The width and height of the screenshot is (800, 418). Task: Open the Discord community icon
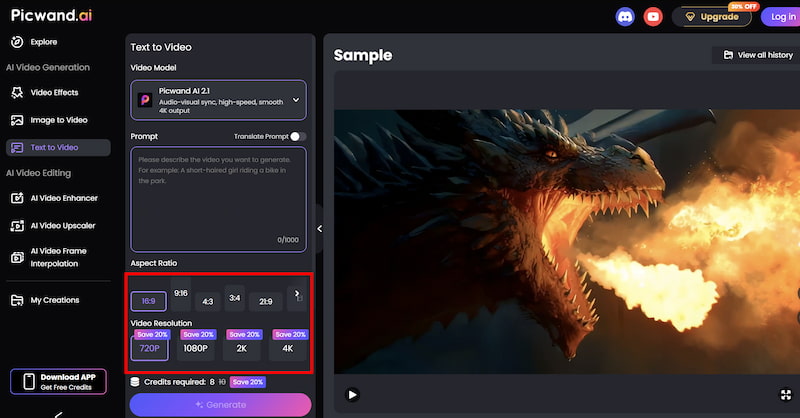pos(625,16)
